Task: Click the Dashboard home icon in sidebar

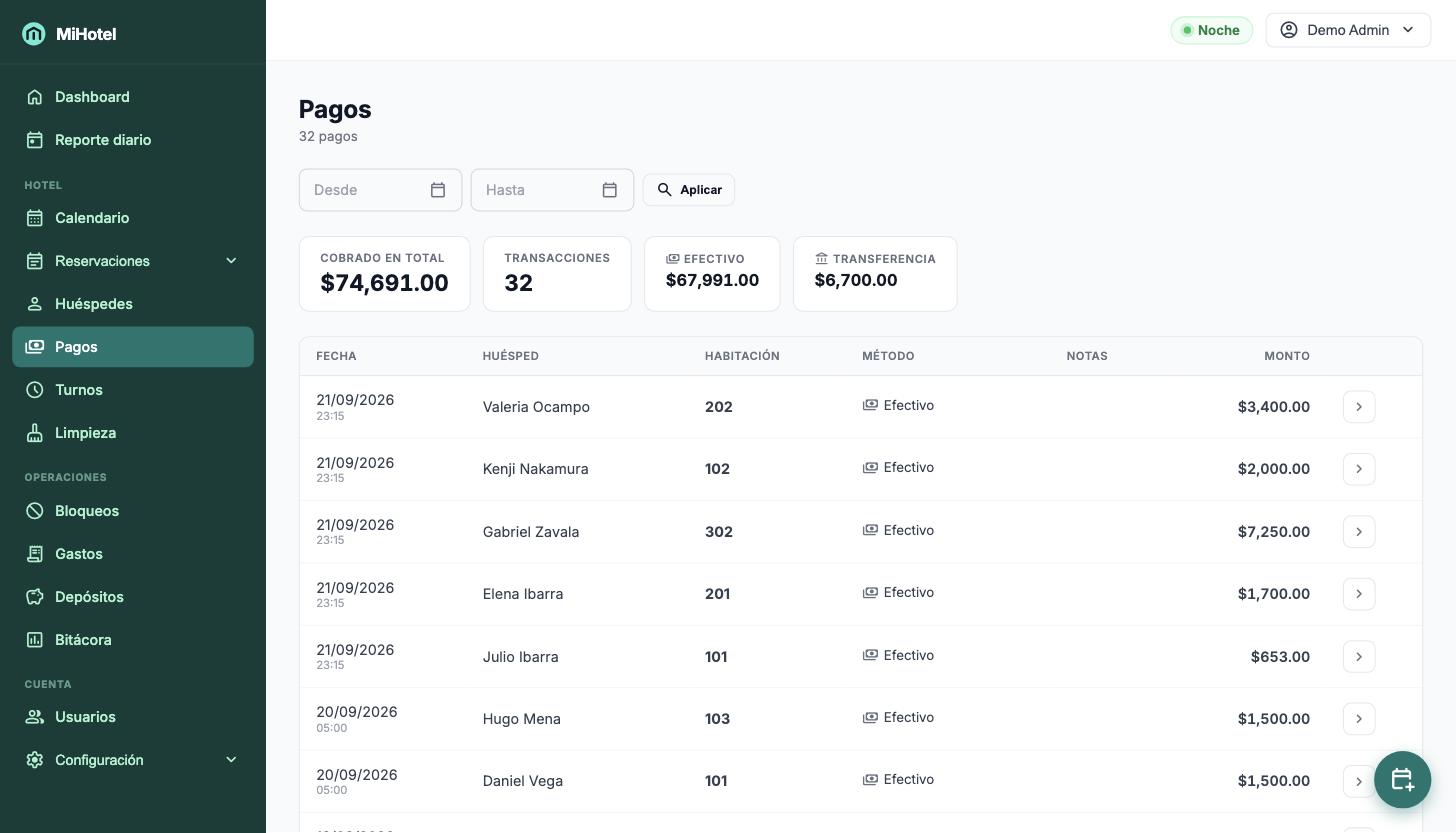Action: click(x=35, y=97)
